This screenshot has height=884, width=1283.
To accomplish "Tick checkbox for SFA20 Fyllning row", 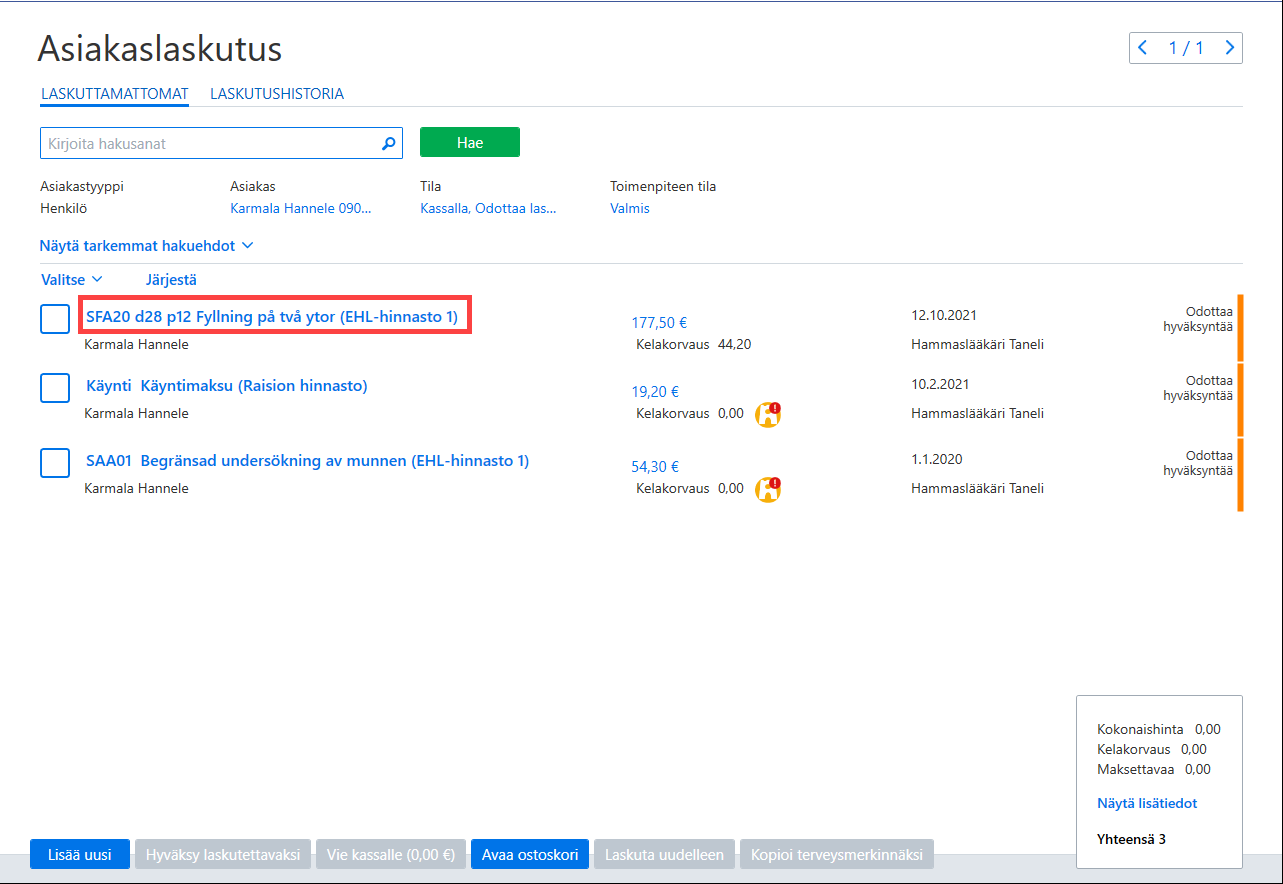I will (x=55, y=319).
